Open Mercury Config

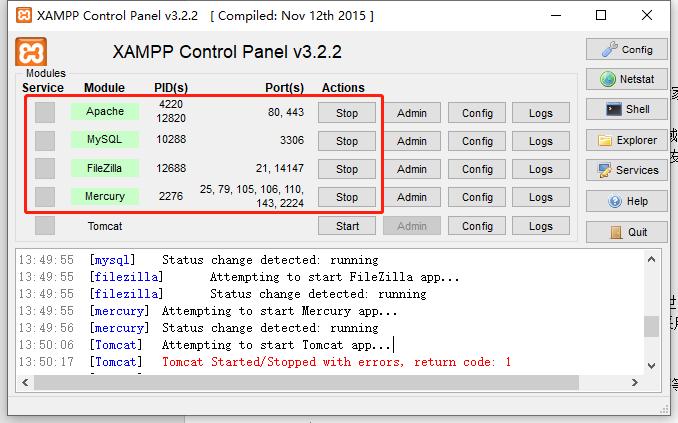(477, 197)
